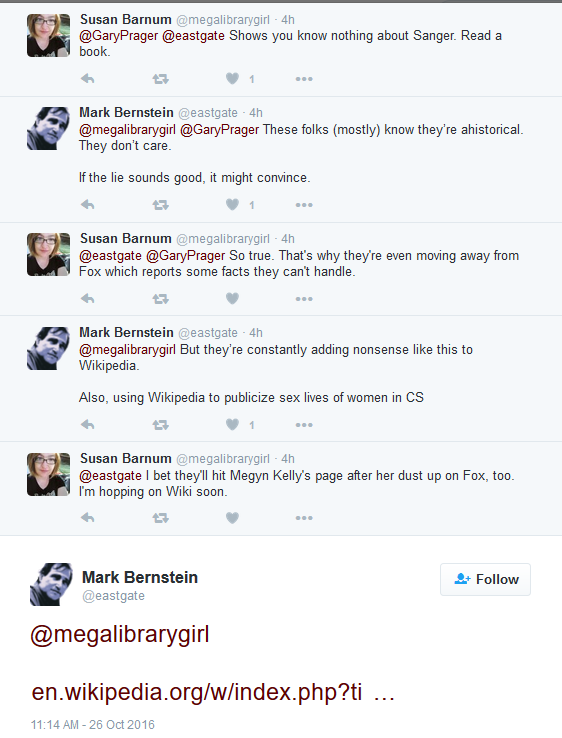The height and width of the screenshot is (738, 562).
Task: Reply to Susan's Megyn Kelly tweet
Action: (88, 518)
